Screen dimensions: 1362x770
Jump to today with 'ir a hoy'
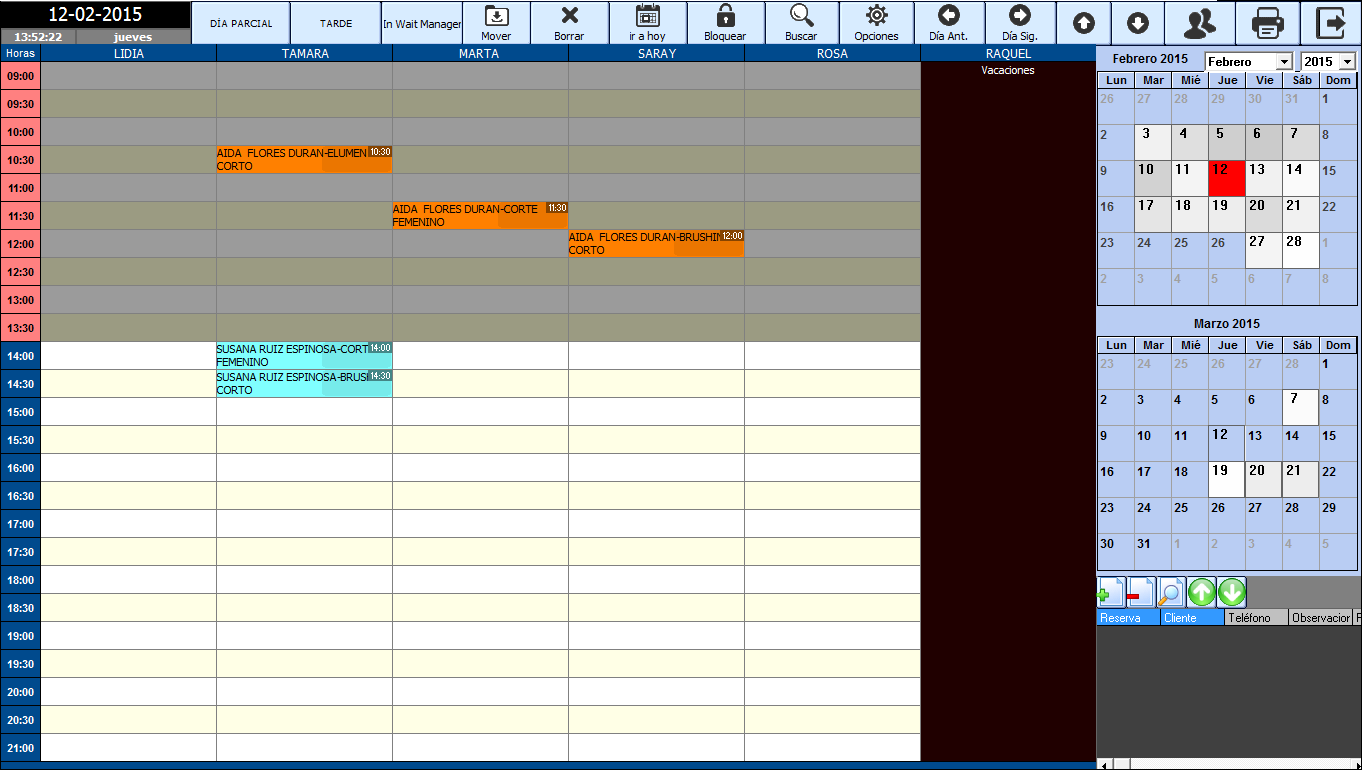(647, 23)
